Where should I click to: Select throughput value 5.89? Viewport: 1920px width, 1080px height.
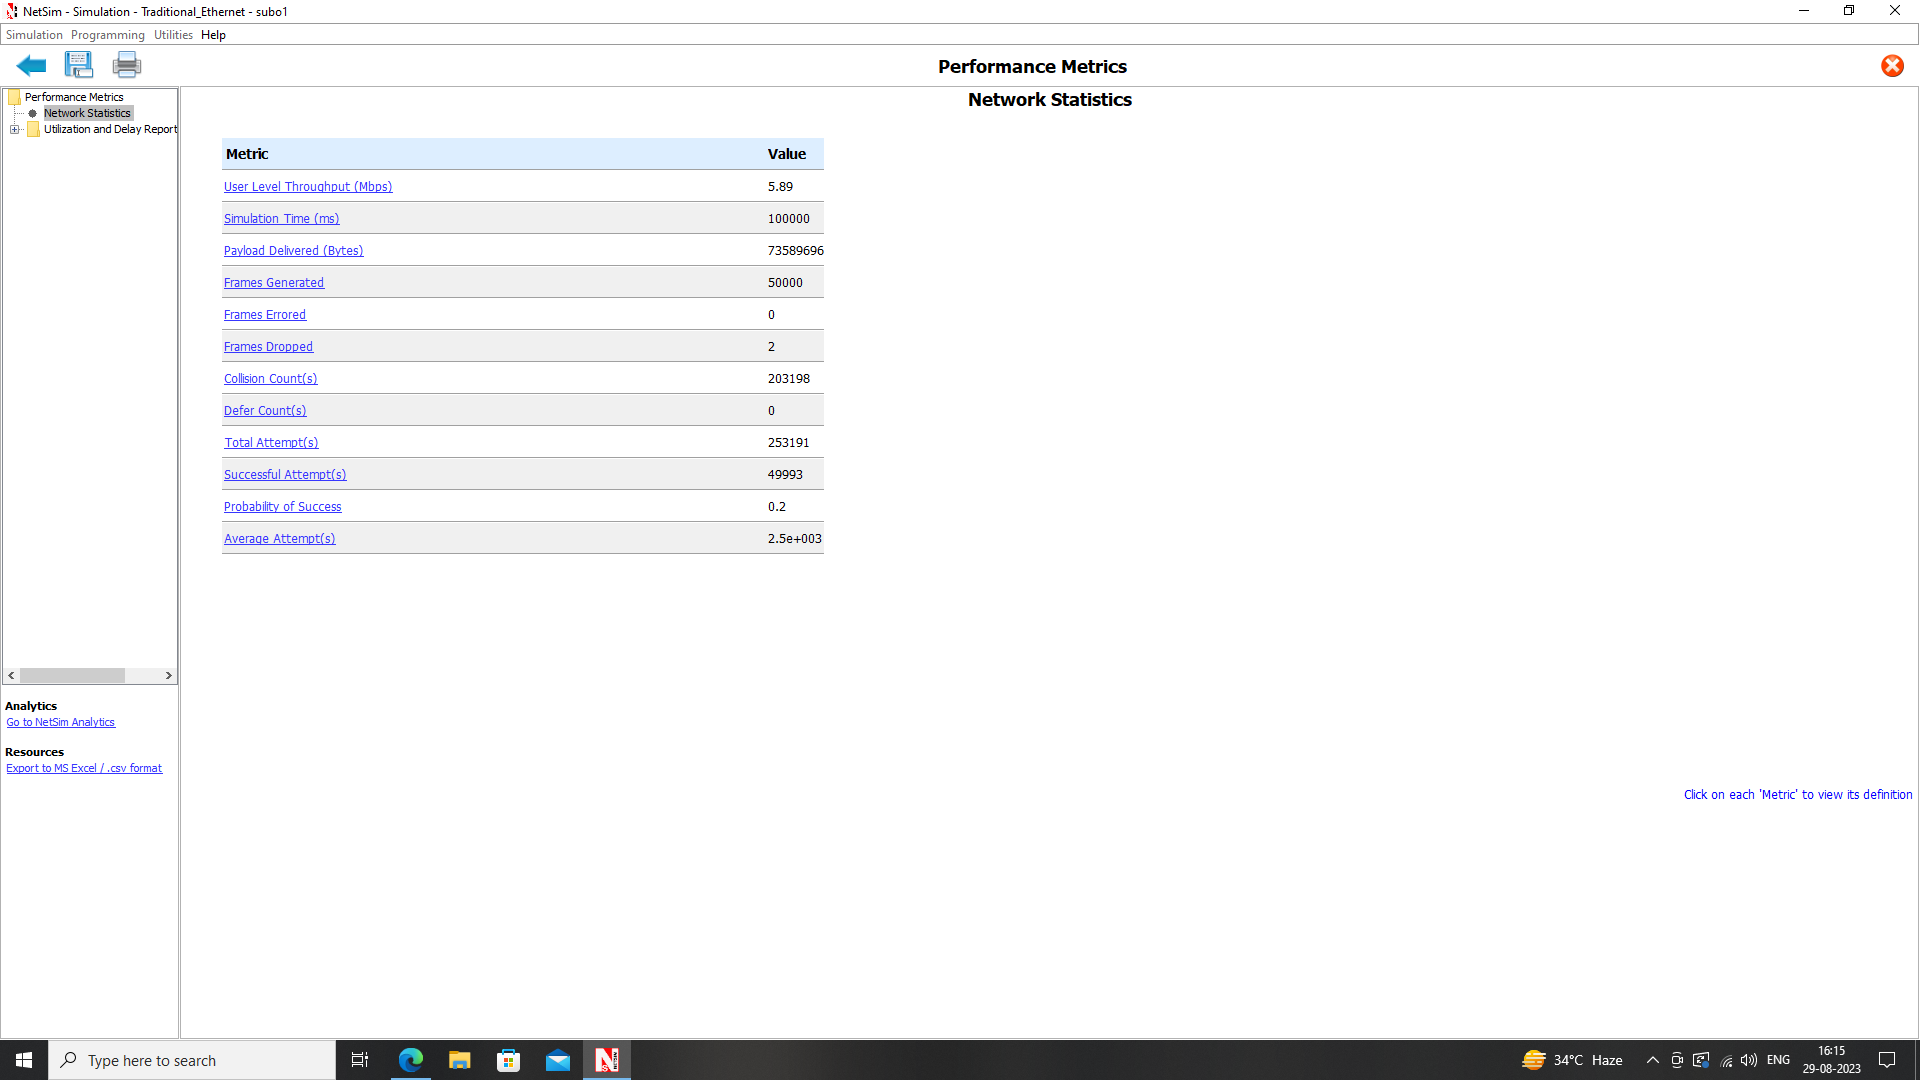[x=780, y=187]
